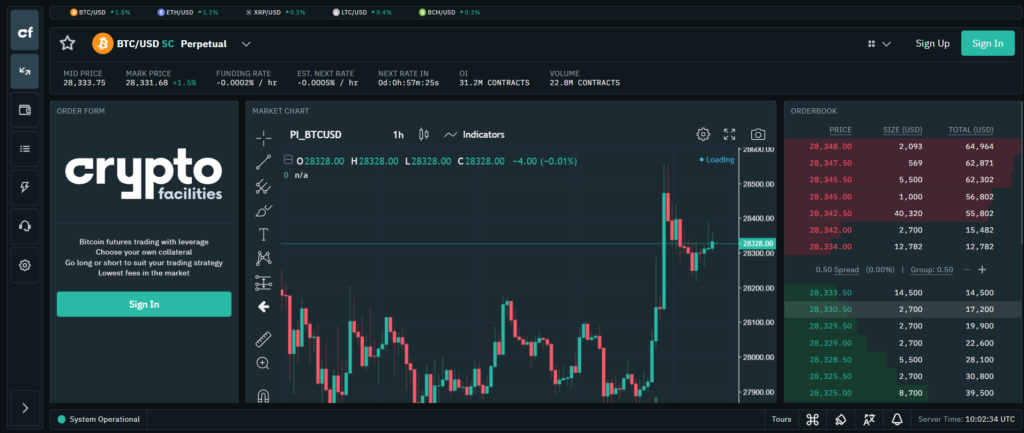Click the Sign In button in header

click(987, 43)
